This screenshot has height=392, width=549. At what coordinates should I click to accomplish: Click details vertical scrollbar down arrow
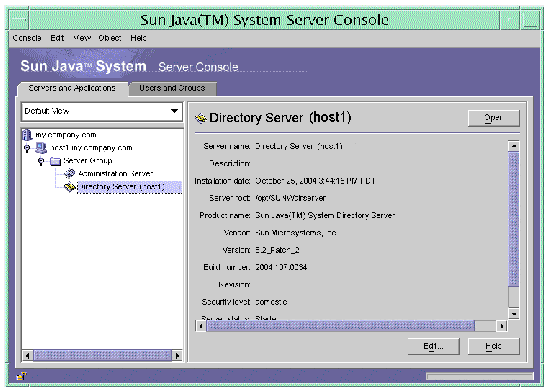coord(513,314)
